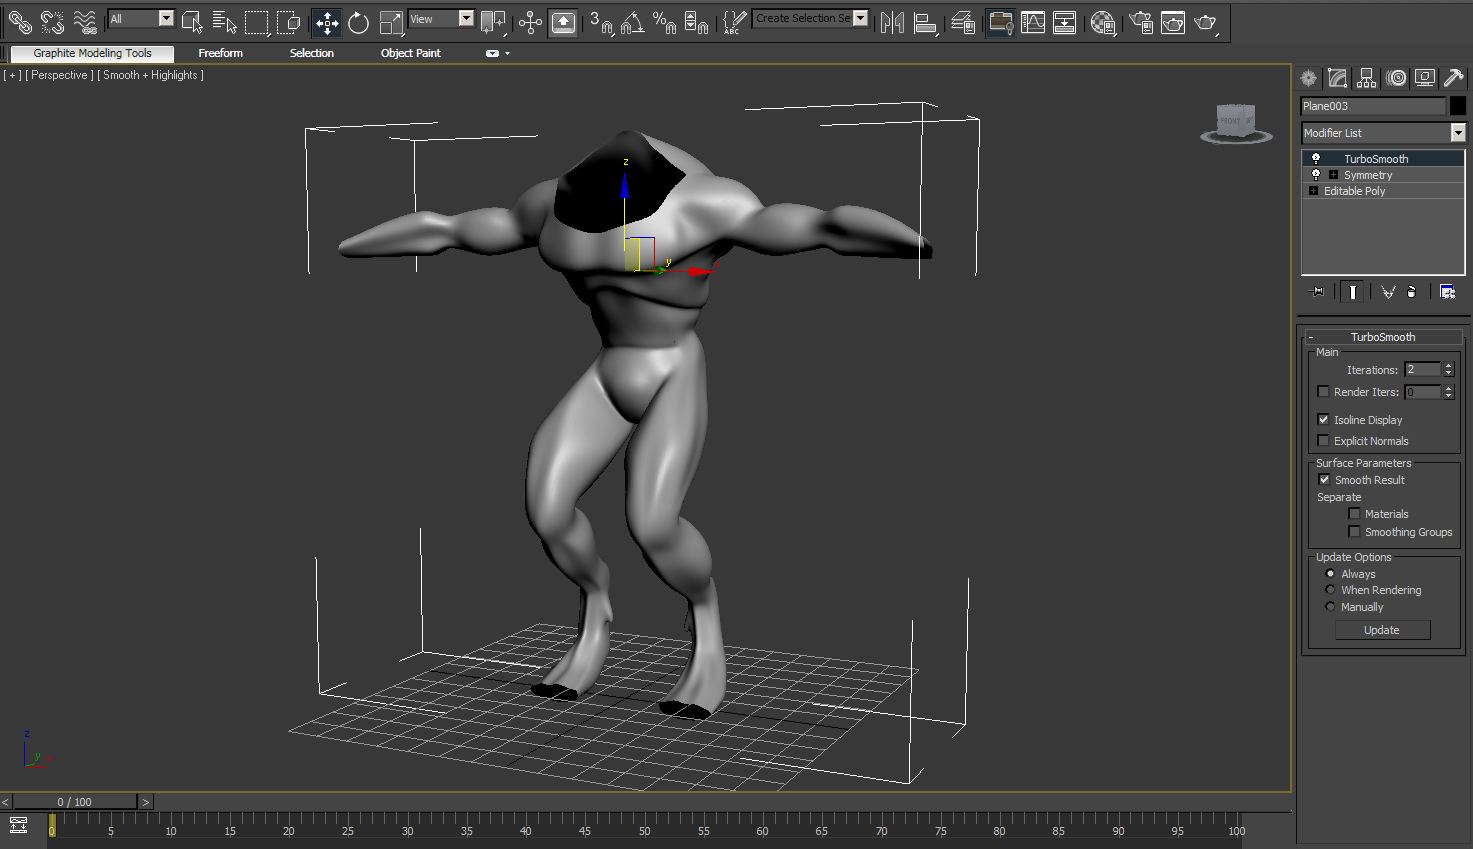Collapse the TurboSmooth rollout
The width and height of the screenshot is (1473, 849).
tap(1383, 337)
